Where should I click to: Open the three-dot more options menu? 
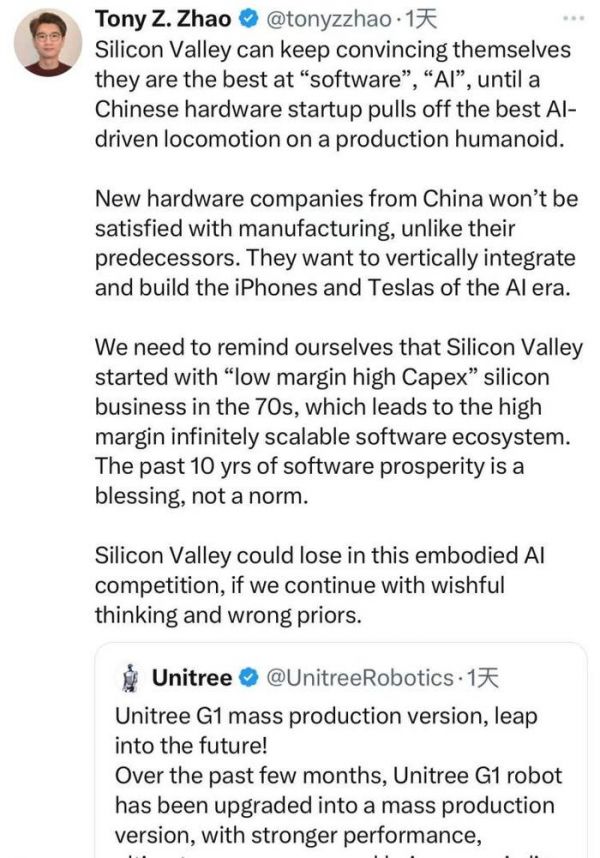pos(574,18)
